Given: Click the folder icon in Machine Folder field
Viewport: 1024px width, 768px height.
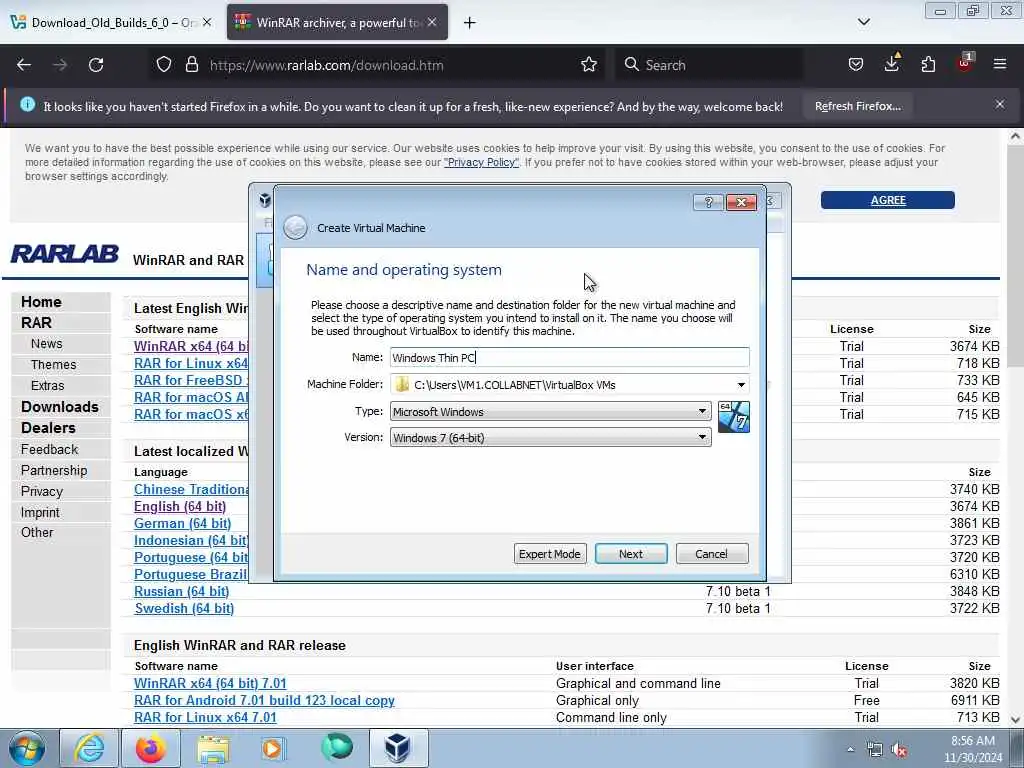Looking at the screenshot, I should click(402, 385).
